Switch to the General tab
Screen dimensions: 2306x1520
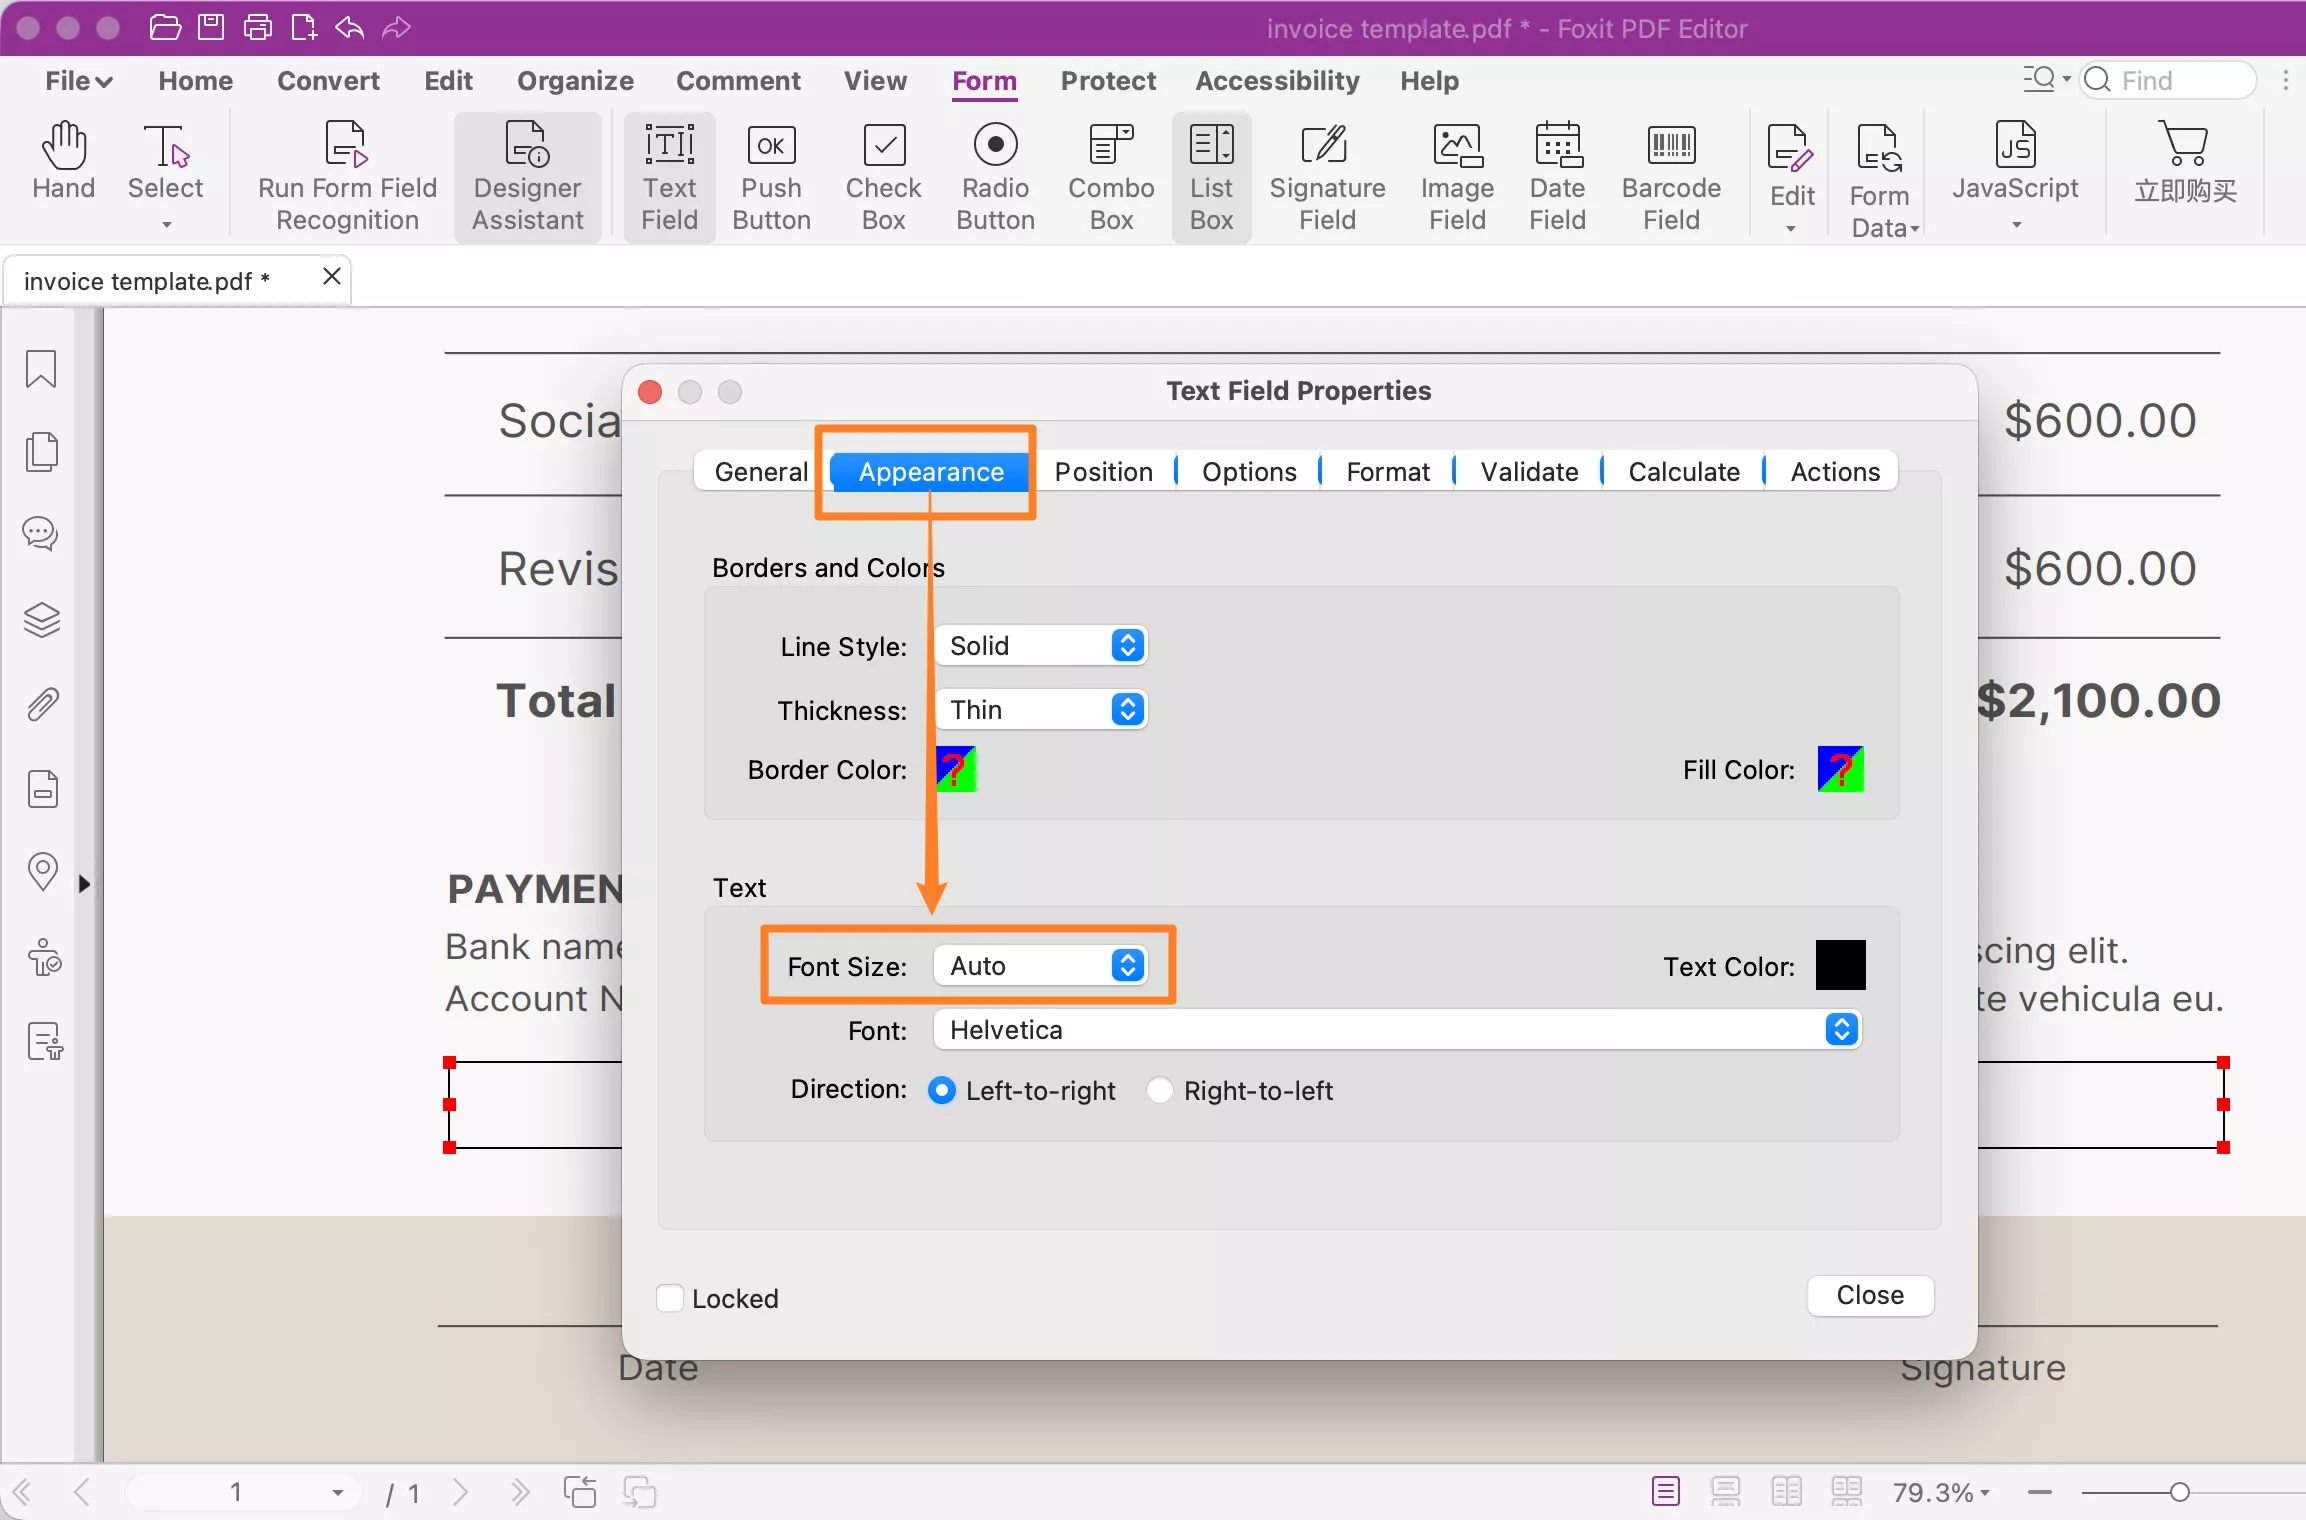click(761, 472)
